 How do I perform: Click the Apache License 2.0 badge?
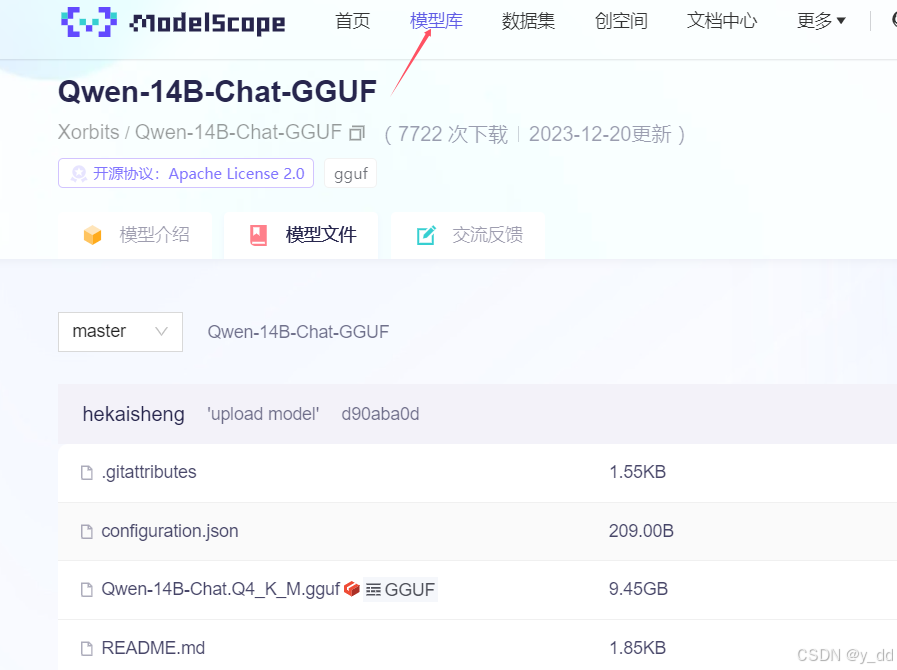186,173
